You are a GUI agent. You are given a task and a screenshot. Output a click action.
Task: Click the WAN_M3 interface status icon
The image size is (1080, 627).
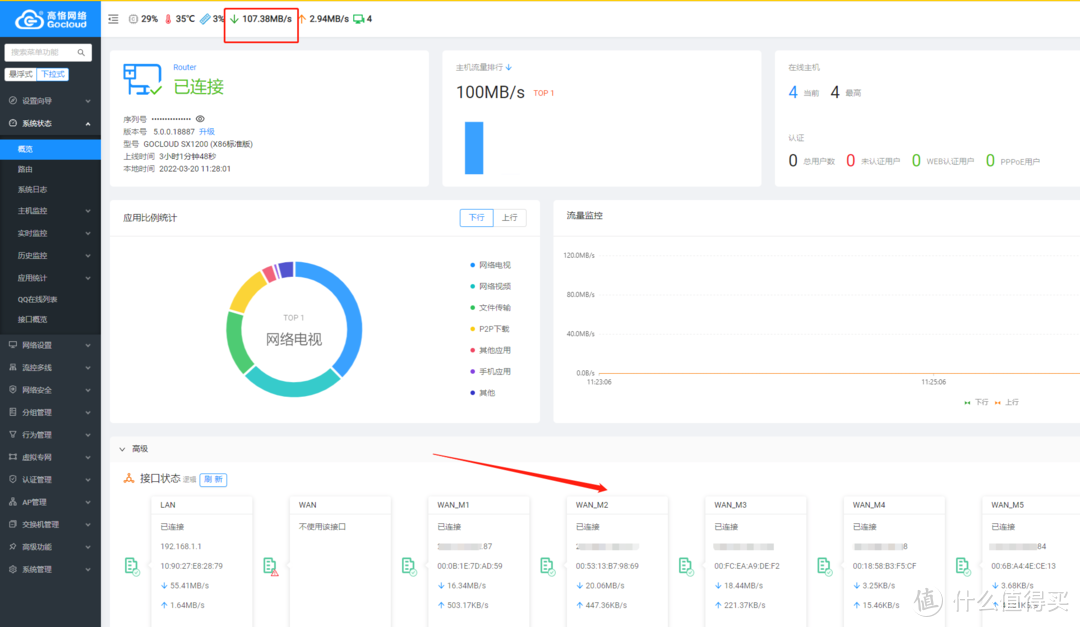686,567
